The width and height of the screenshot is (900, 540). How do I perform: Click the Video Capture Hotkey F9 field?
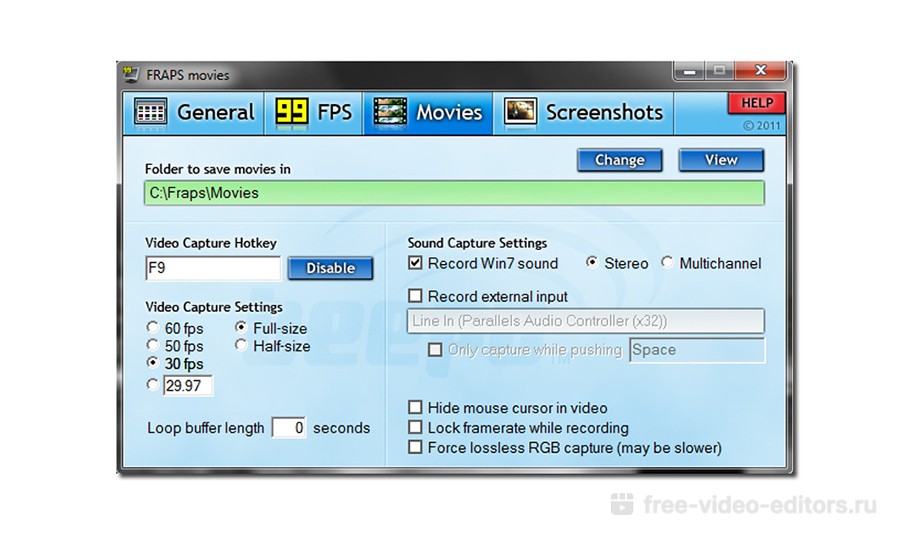213,268
